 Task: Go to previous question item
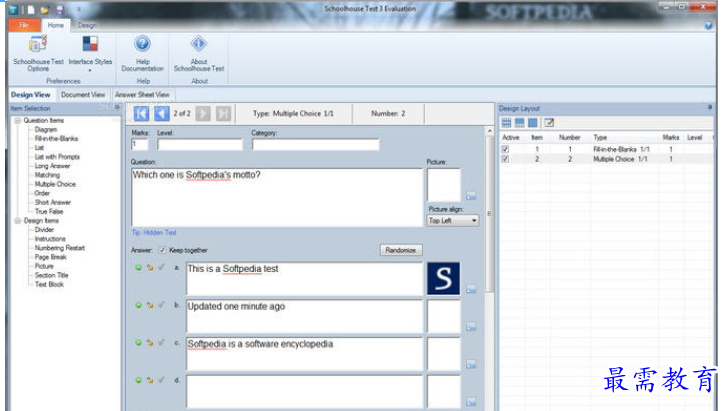point(162,113)
